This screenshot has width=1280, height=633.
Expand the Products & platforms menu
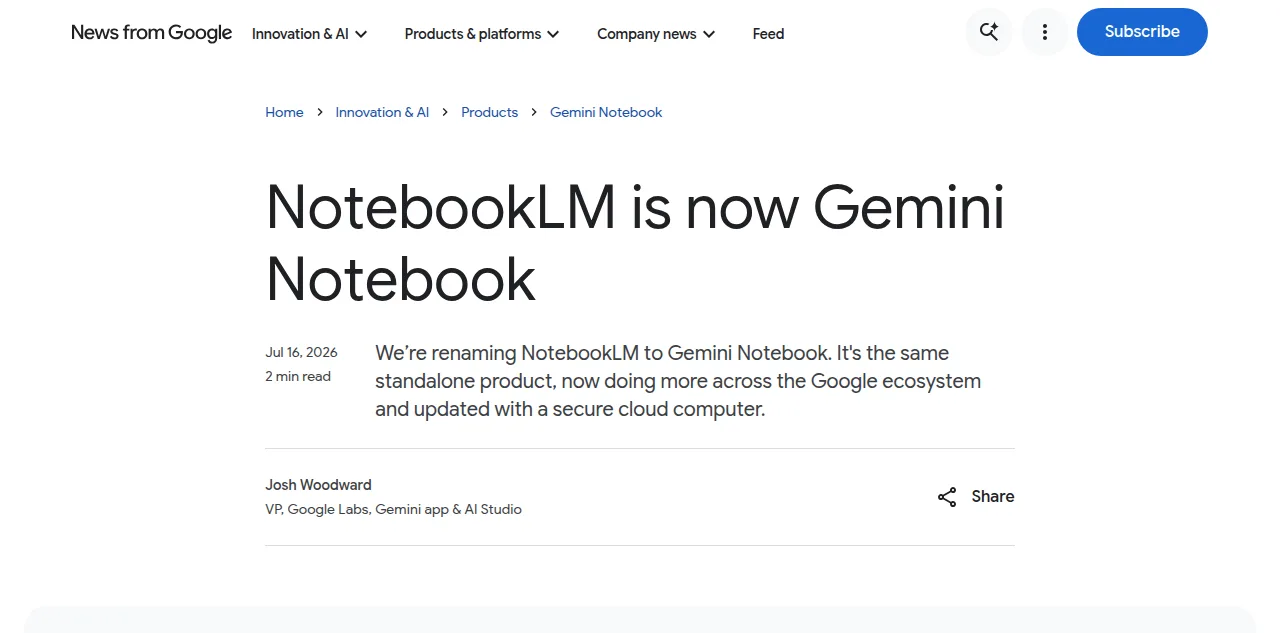(481, 34)
